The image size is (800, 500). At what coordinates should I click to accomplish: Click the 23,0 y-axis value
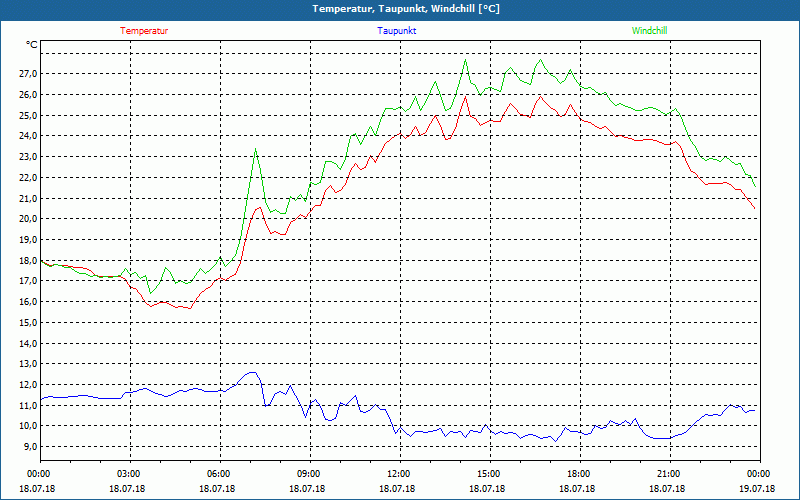pyautogui.click(x=29, y=157)
